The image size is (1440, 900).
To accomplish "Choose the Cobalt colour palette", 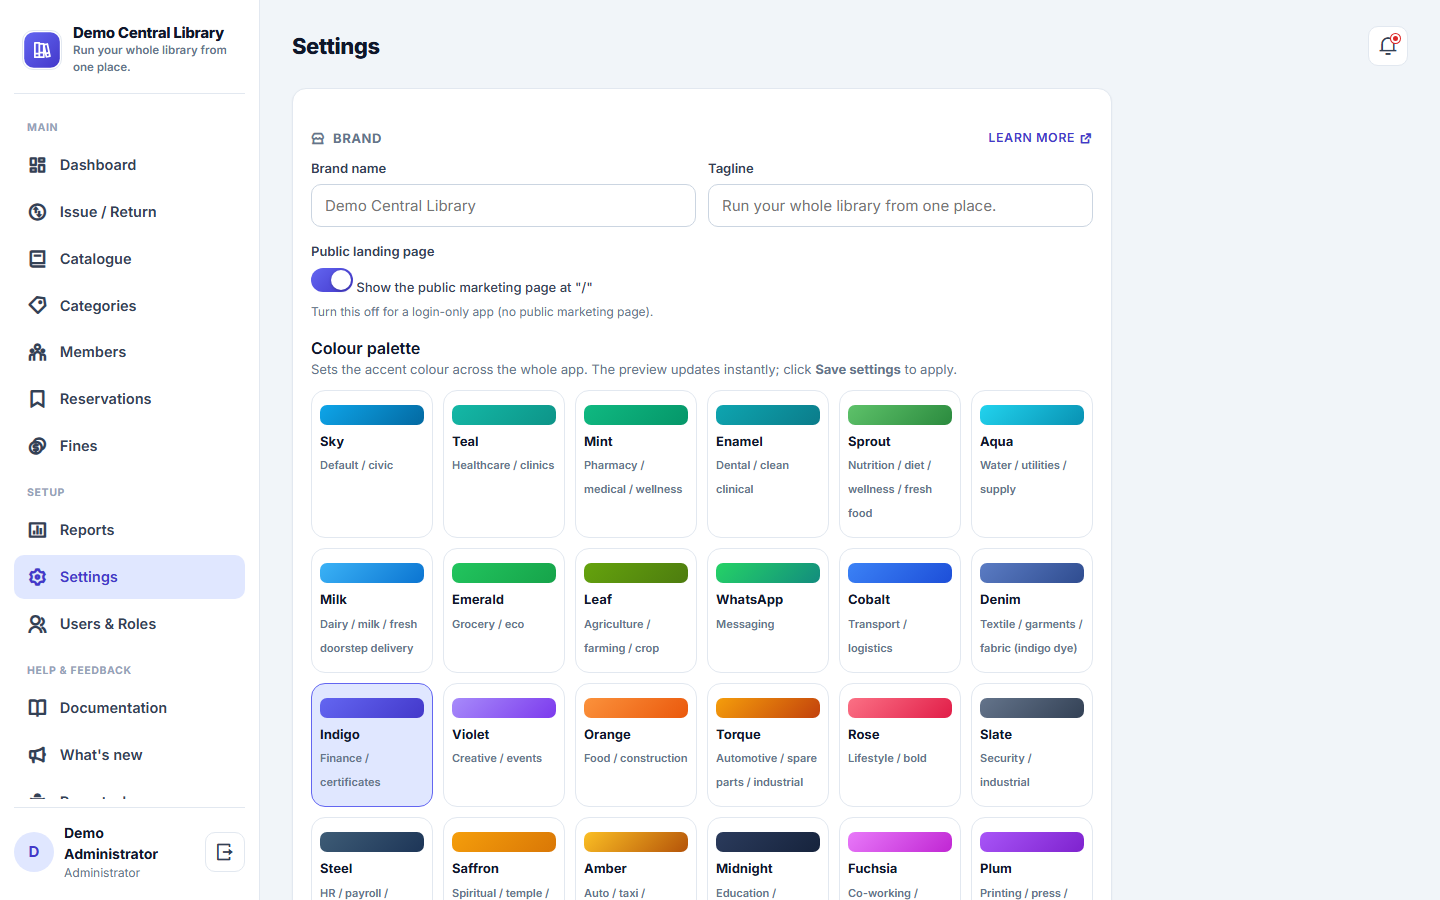I will point(900,610).
